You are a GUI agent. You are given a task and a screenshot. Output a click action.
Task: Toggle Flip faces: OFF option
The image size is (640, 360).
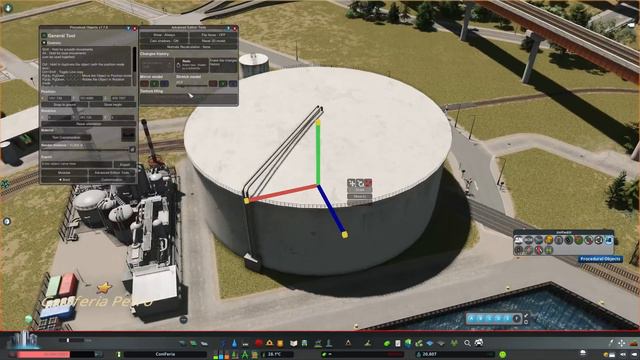[213, 35]
